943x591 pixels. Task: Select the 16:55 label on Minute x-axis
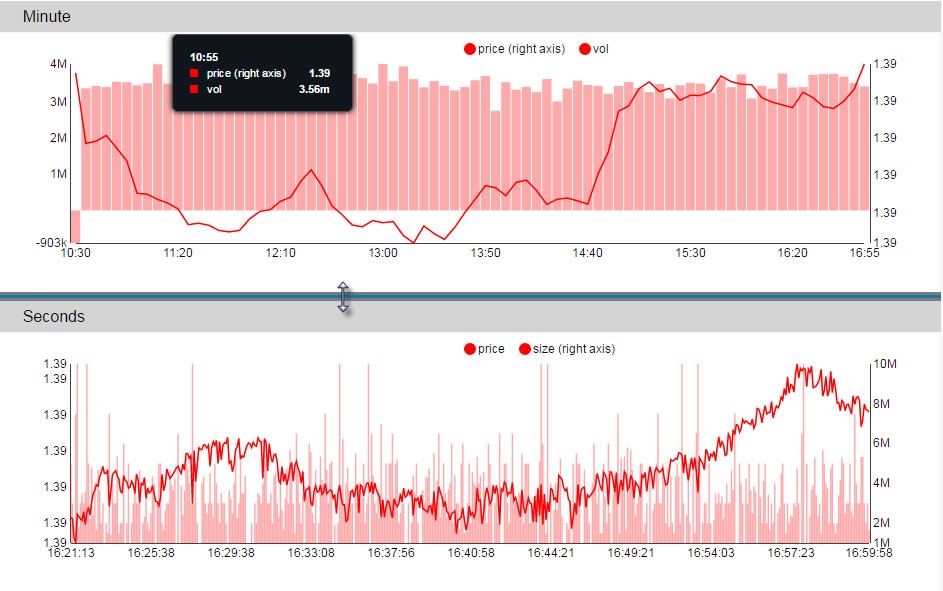point(863,253)
